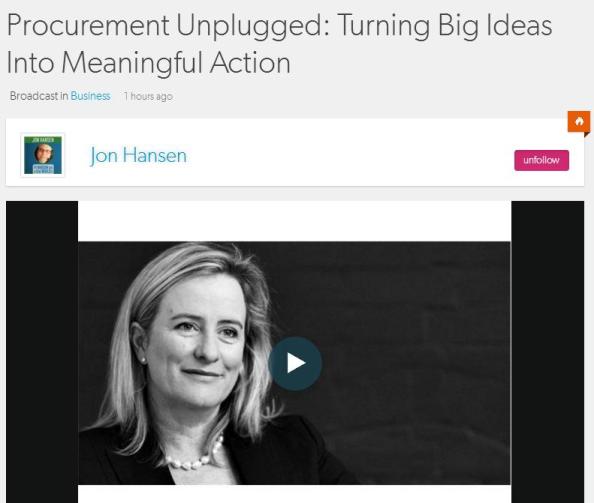The height and width of the screenshot is (503, 594).
Task: Open the Business category link
Action: click(90, 96)
